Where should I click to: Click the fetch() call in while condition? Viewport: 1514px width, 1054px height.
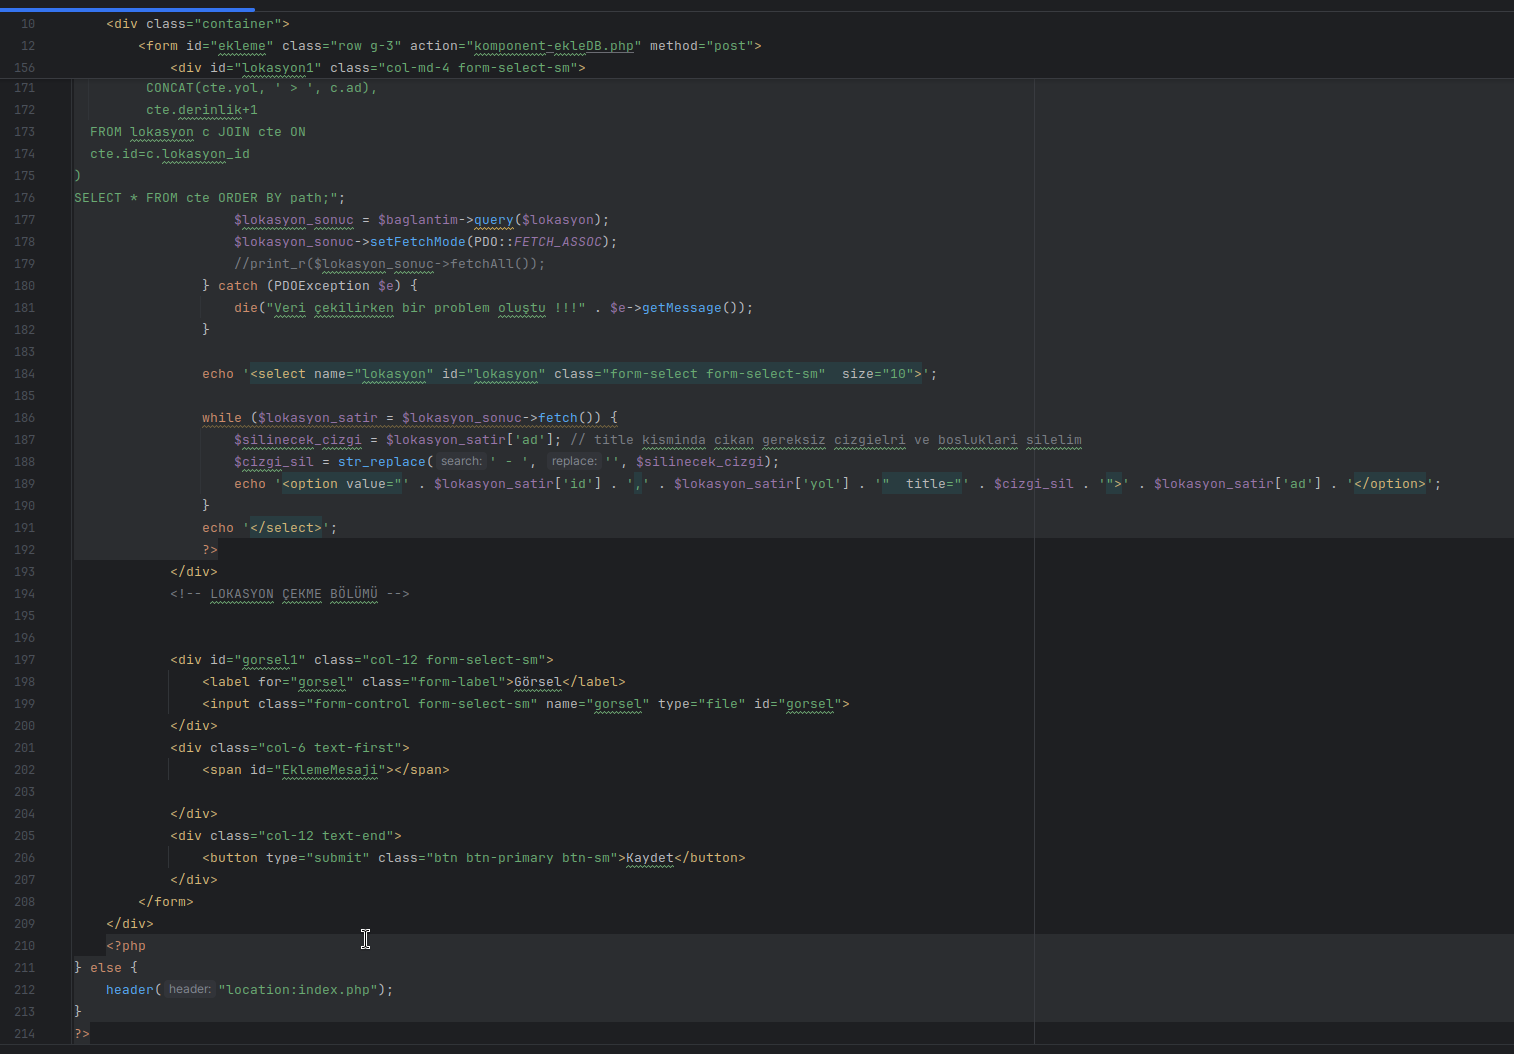coord(570,418)
